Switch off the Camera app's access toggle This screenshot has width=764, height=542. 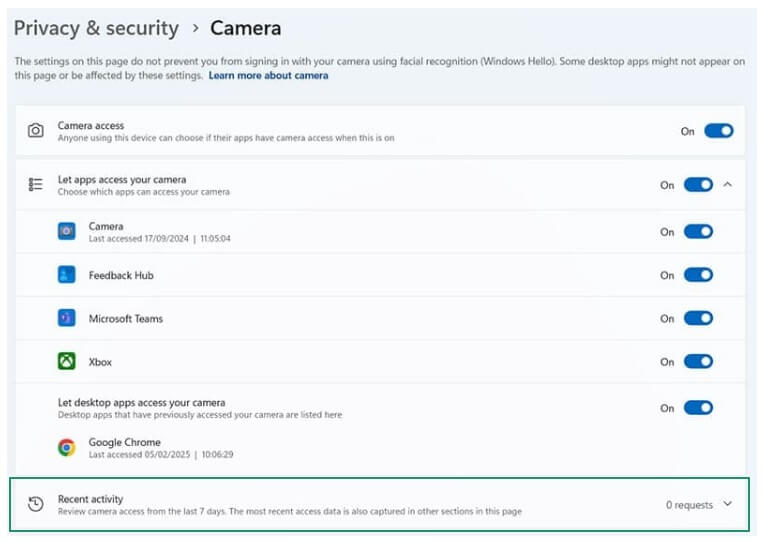697,232
